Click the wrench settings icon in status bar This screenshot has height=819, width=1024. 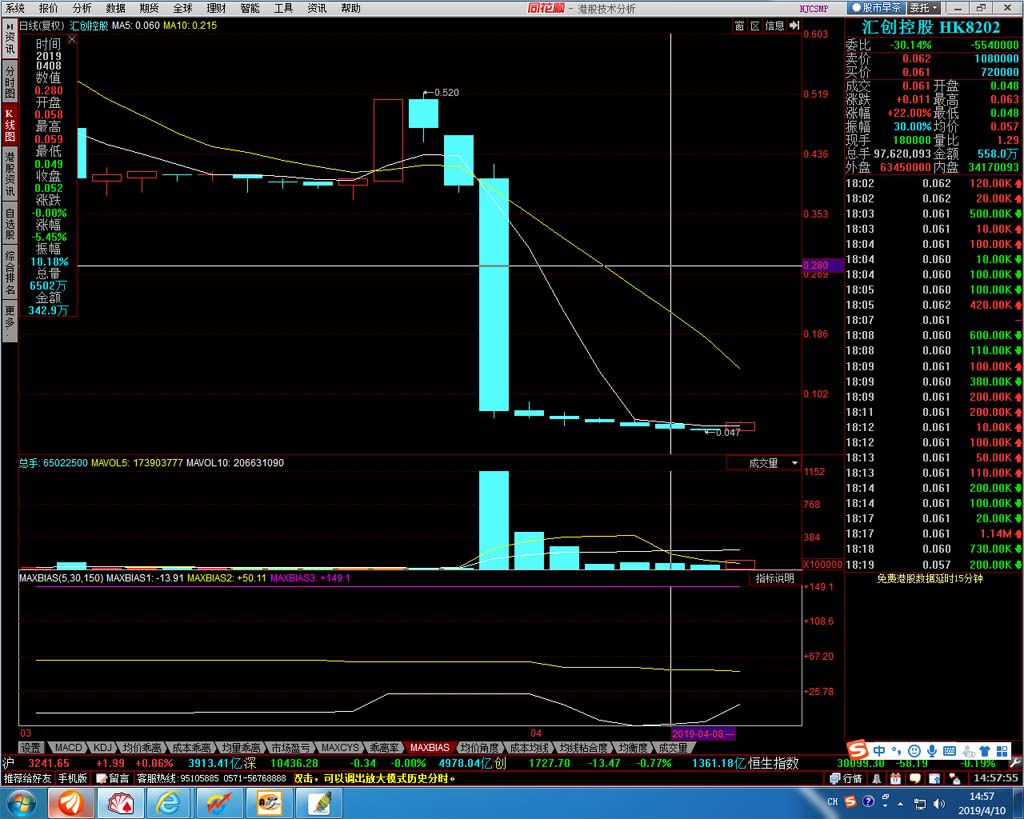[x=1014, y=763]
